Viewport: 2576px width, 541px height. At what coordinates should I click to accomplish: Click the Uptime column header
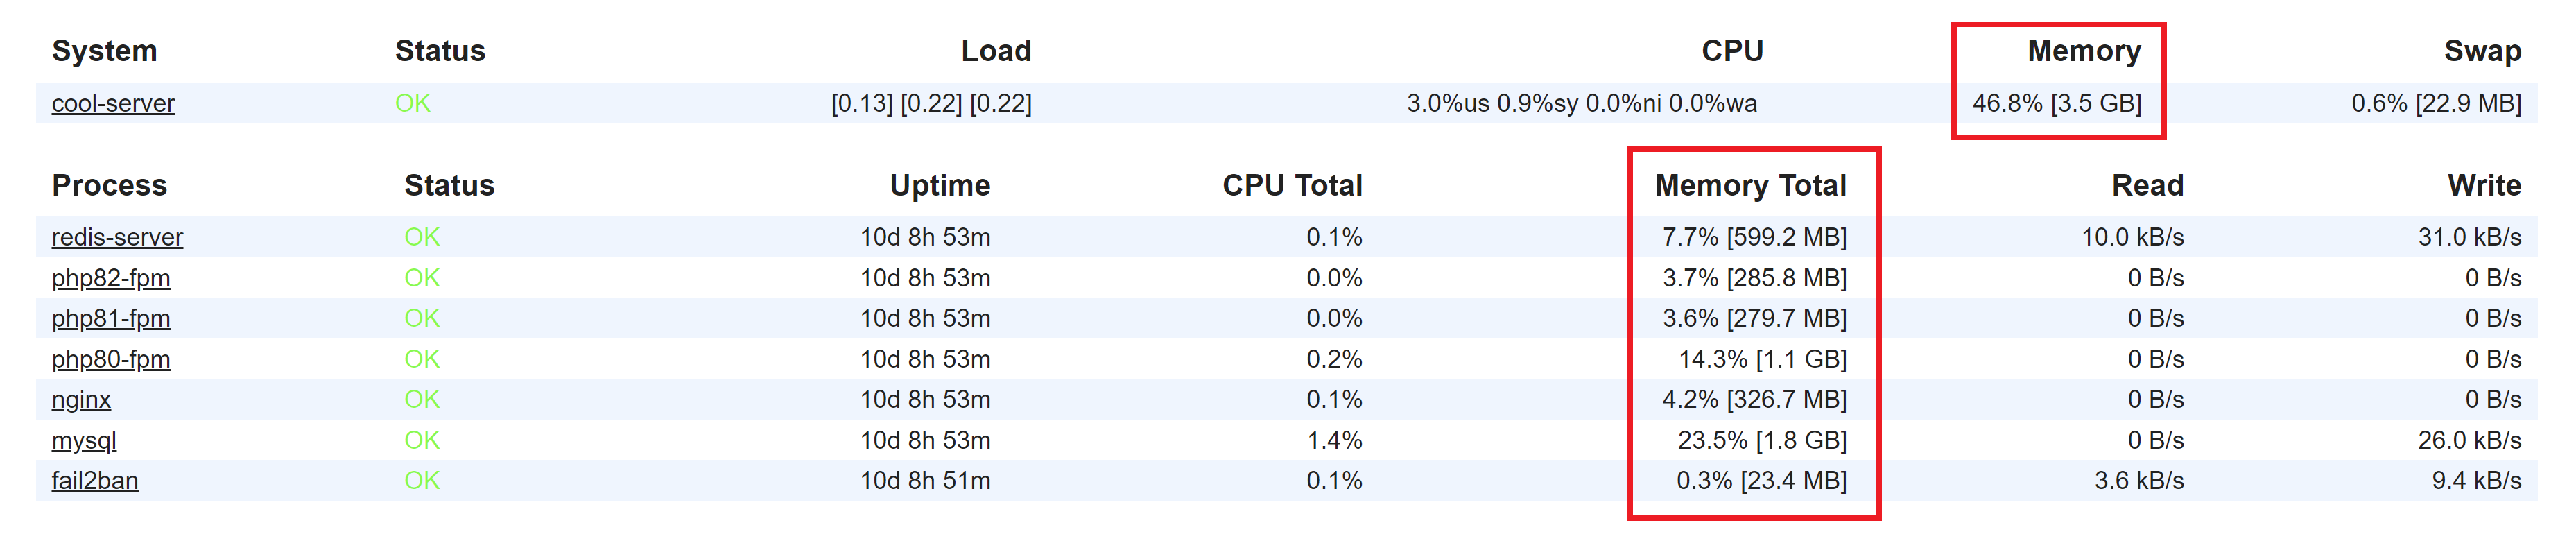(940, 185)
